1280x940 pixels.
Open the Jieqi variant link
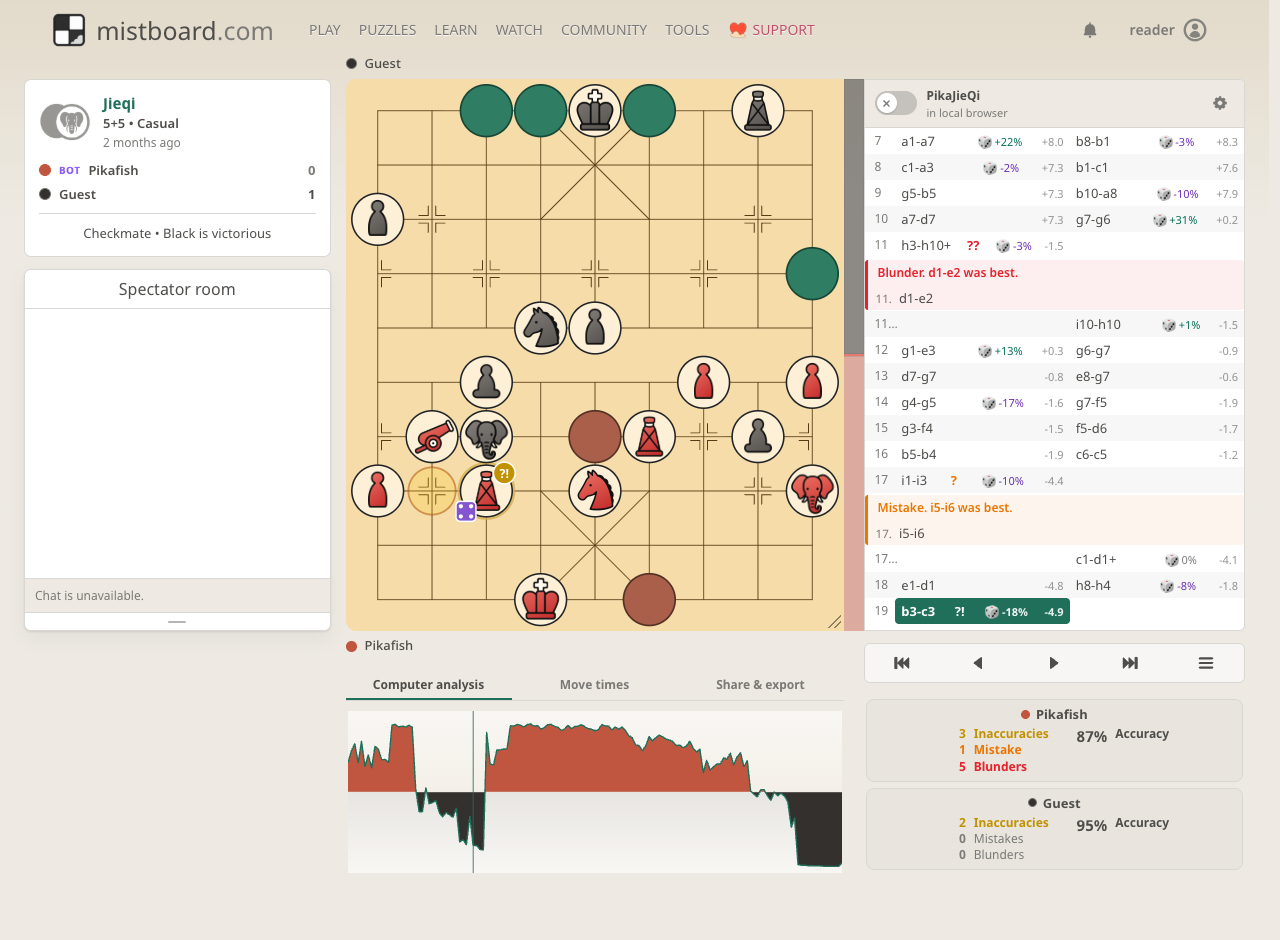[119, 103]
